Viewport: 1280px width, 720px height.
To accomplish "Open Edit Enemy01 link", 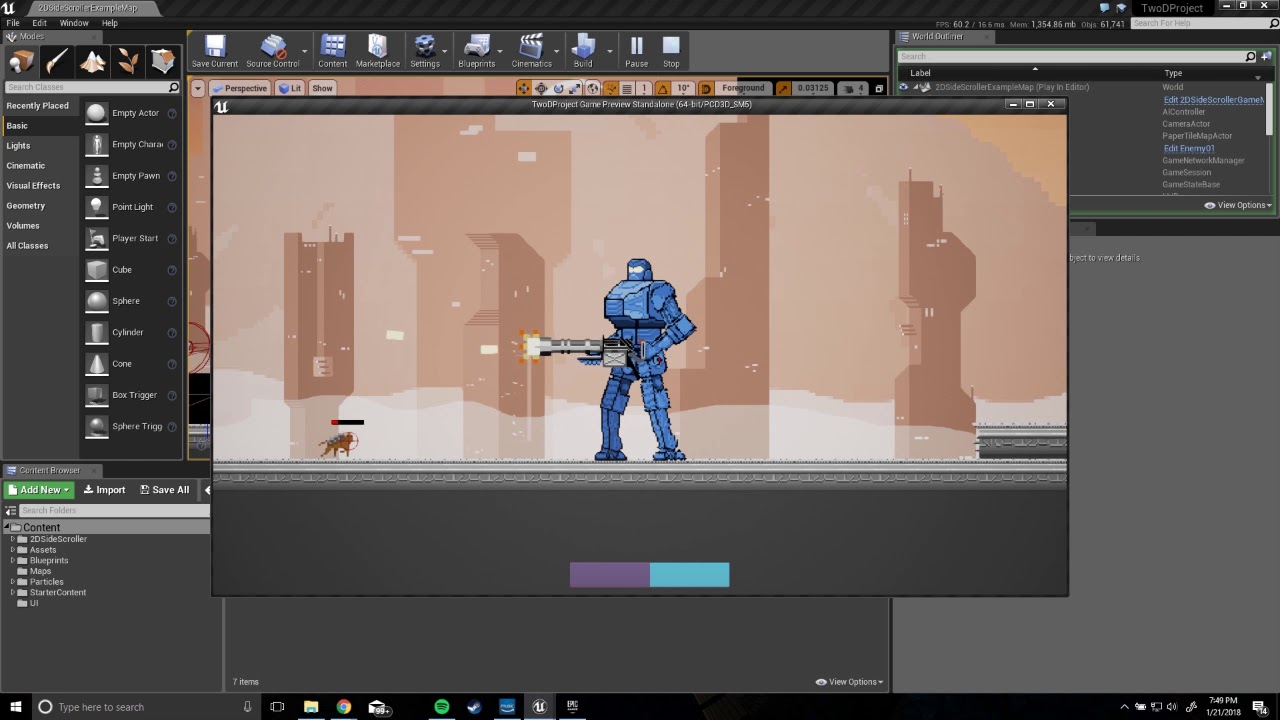I will [x=1188, y=148].
